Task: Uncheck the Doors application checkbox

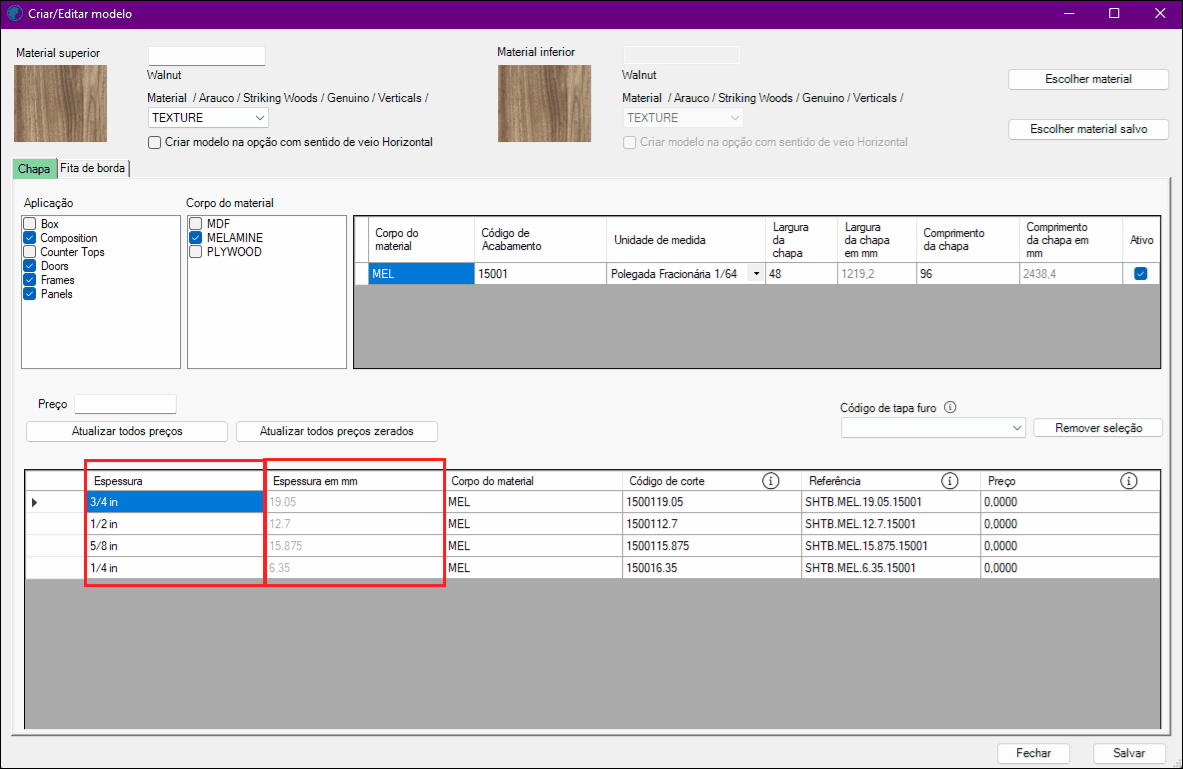Action: pyautogui.click(x=29, y=266)
